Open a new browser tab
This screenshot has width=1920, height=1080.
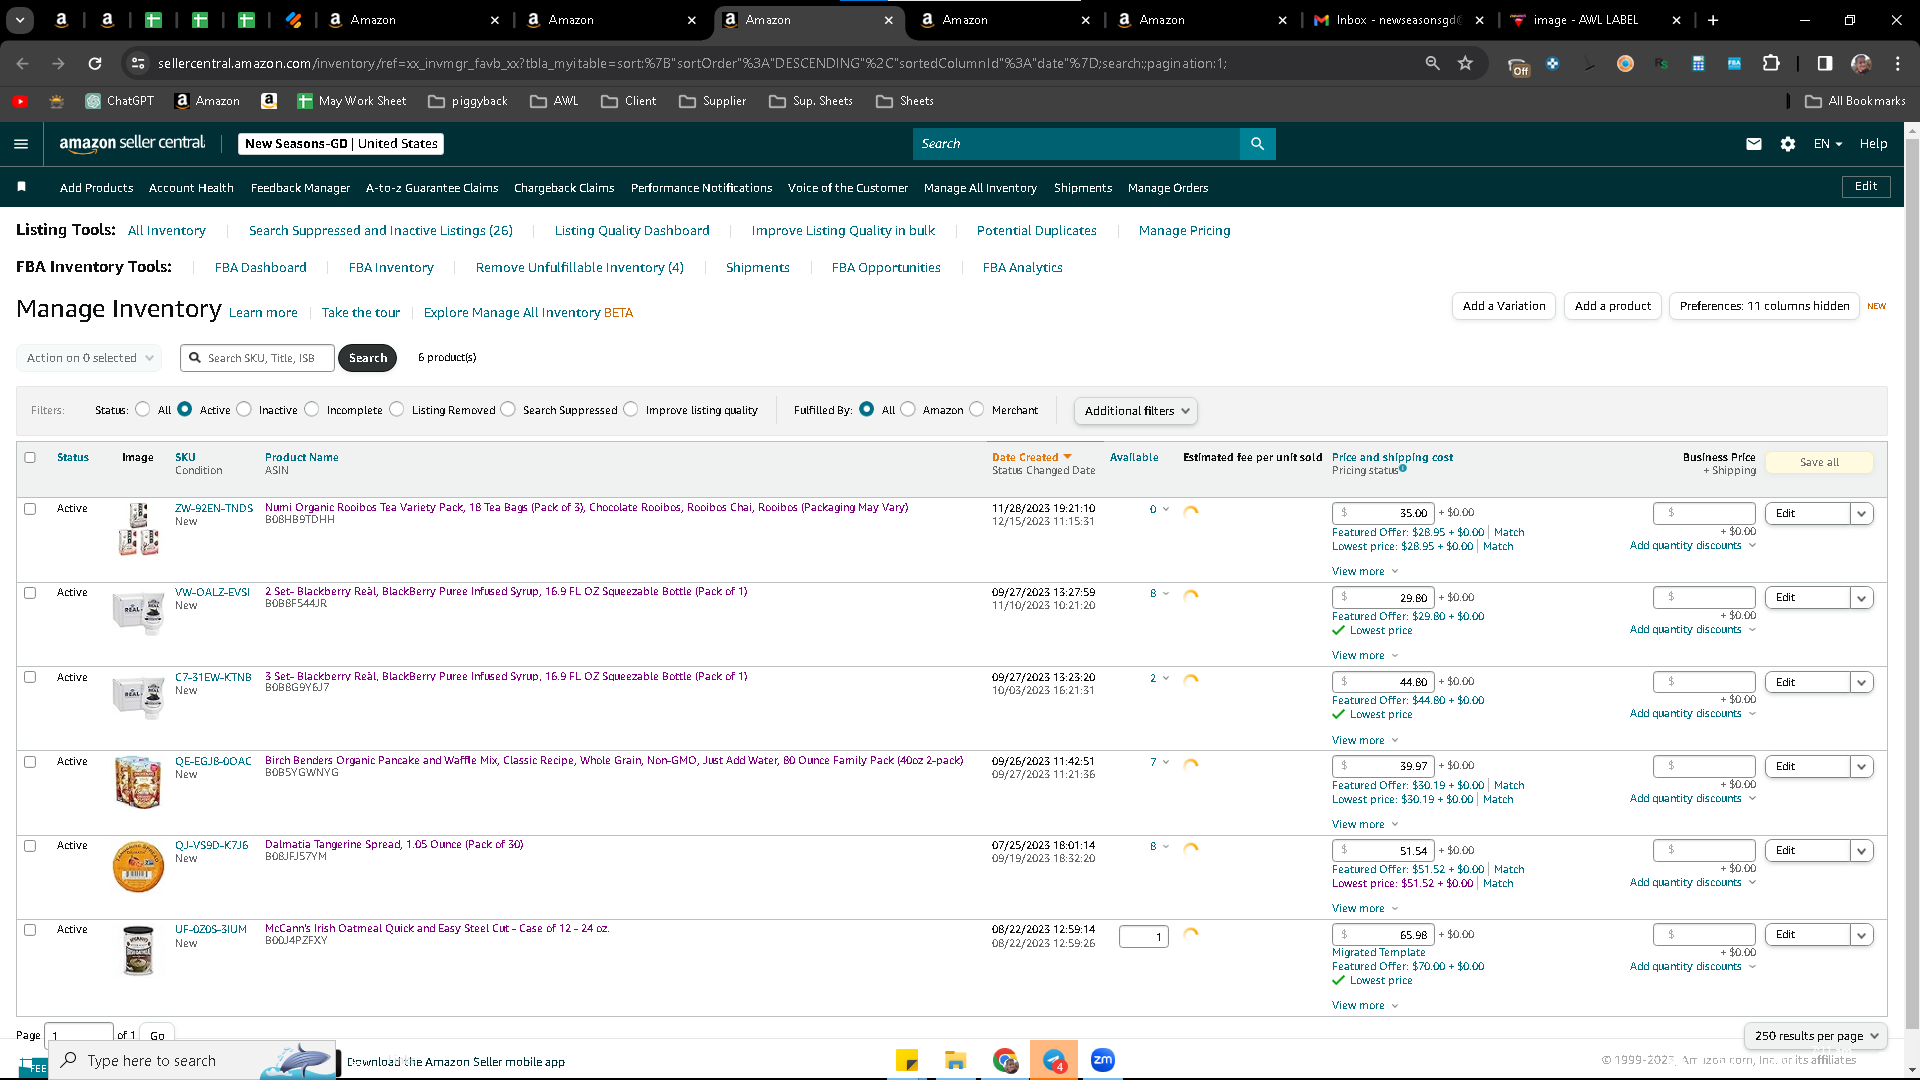pos(1713,20)
